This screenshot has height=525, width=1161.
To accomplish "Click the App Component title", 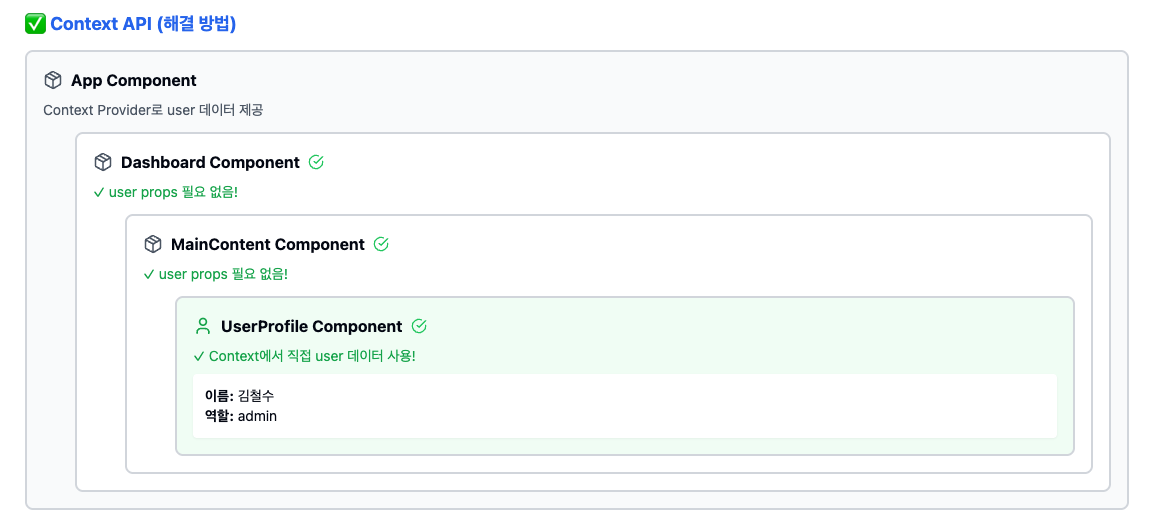I will (x=133, y=80).
